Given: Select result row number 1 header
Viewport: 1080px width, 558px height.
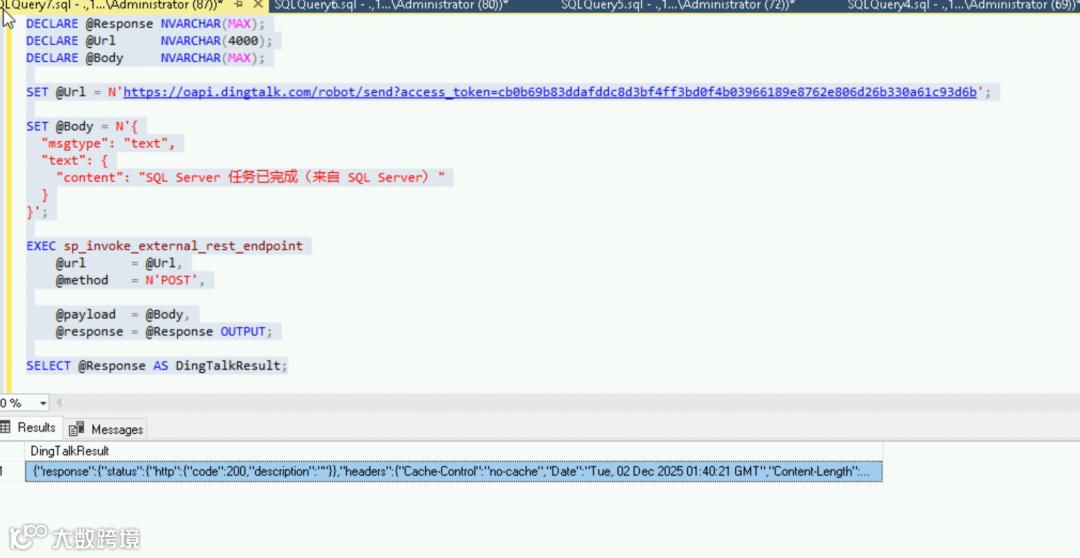Looking at the screenshot, I should [12, 472].
